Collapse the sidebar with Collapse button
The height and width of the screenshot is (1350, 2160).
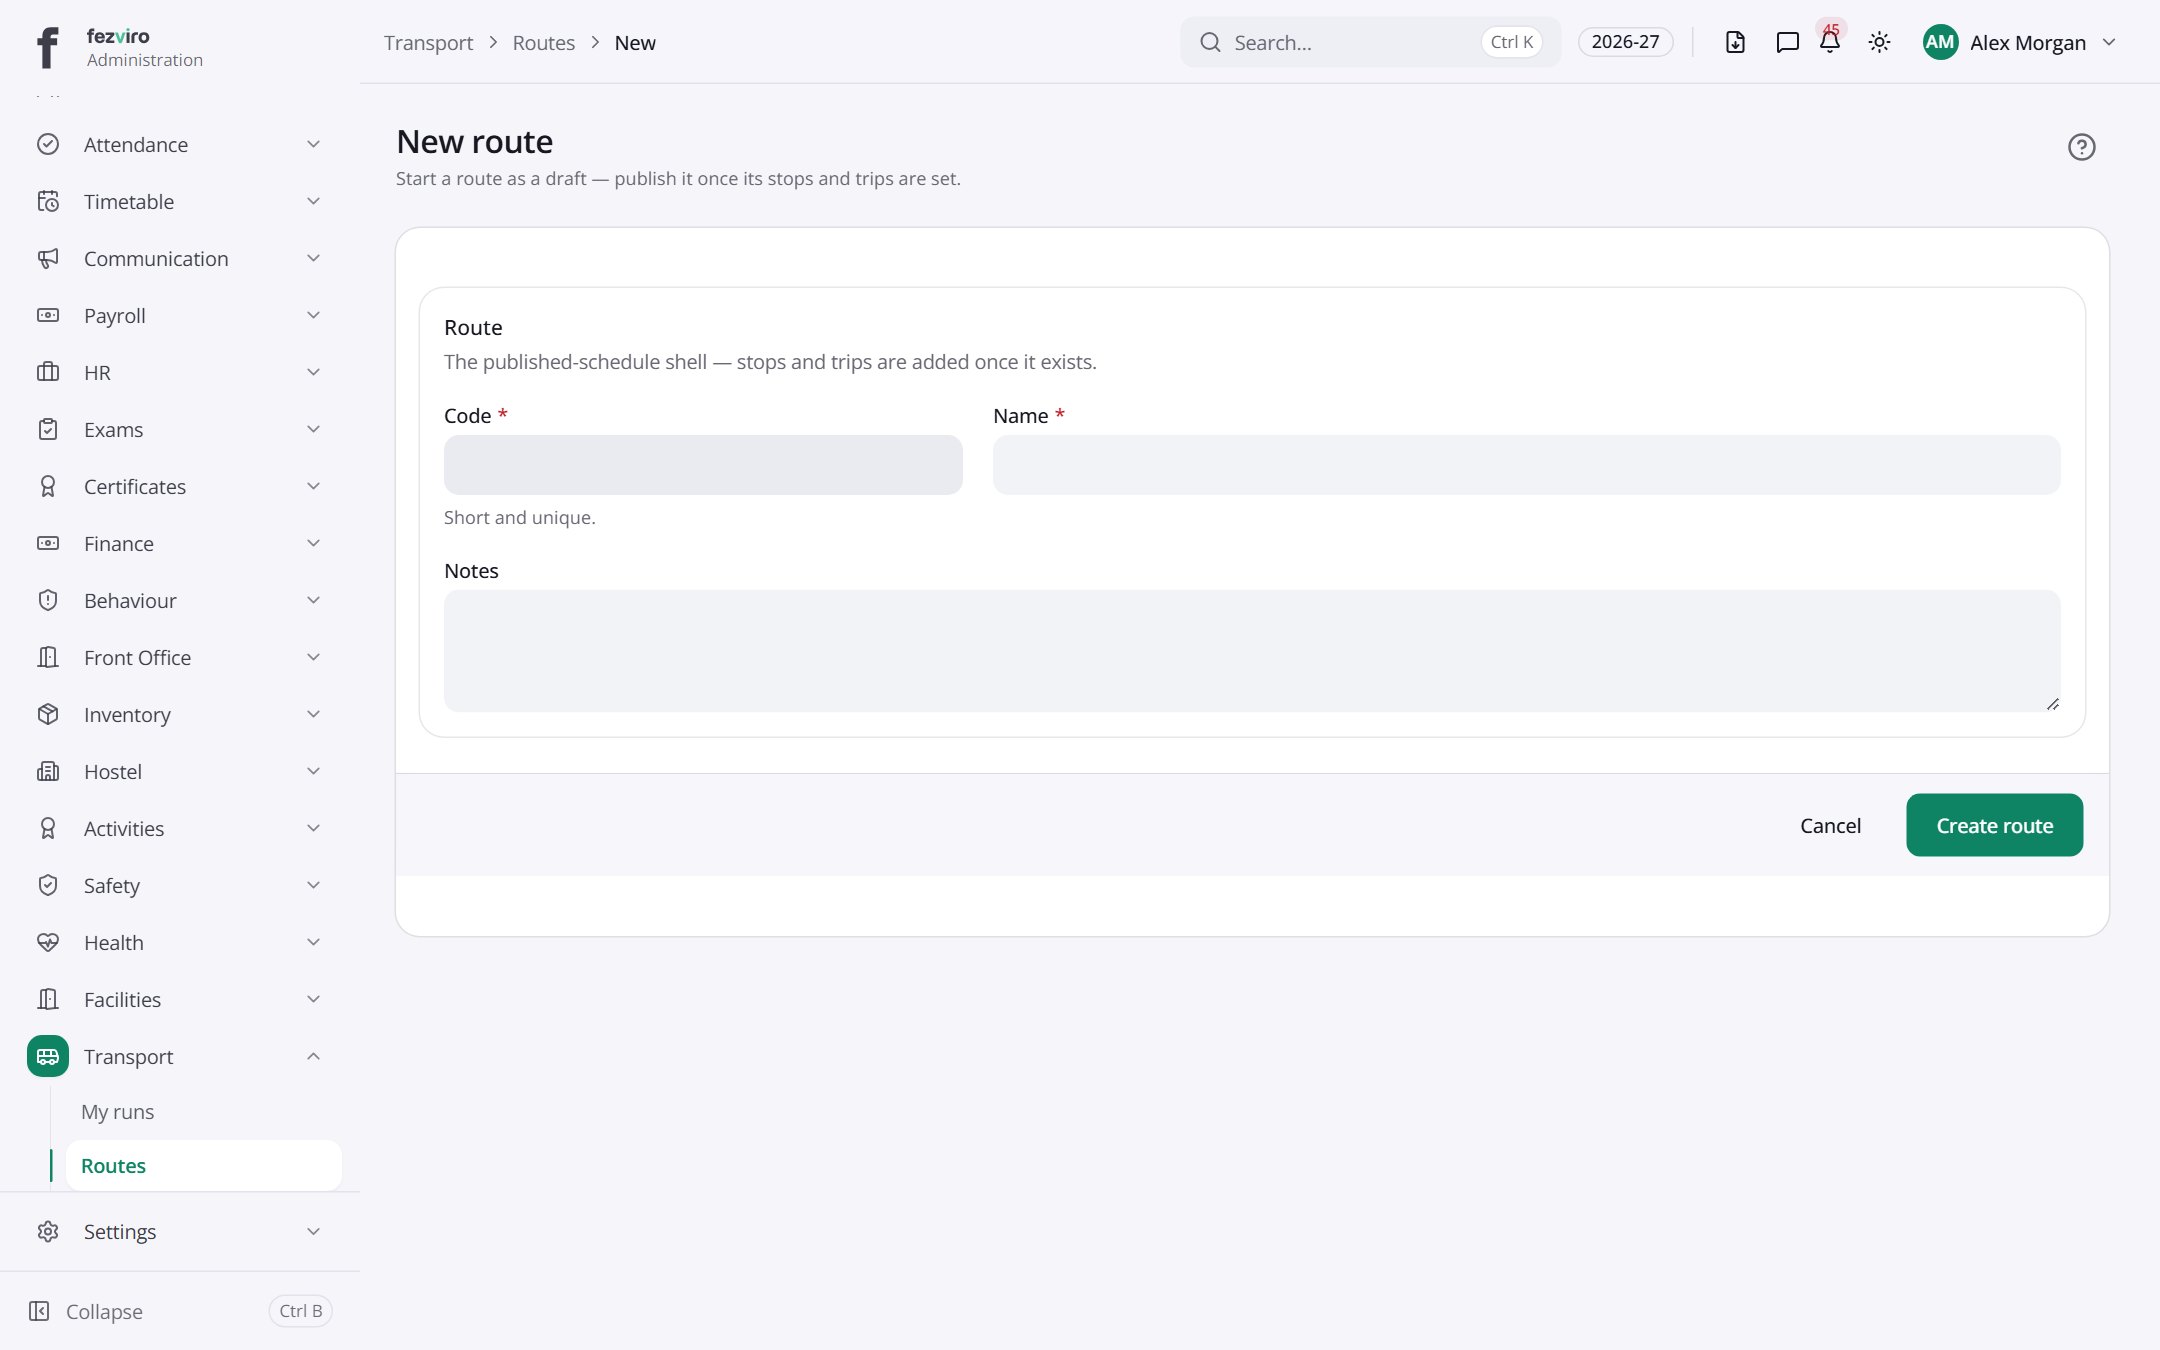(x=180, y=1311)
